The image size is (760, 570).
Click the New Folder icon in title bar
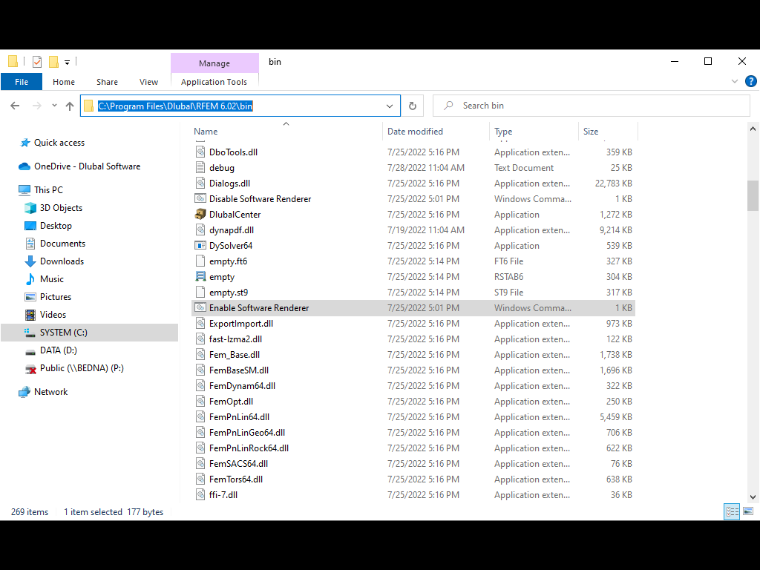coord(54,62)
